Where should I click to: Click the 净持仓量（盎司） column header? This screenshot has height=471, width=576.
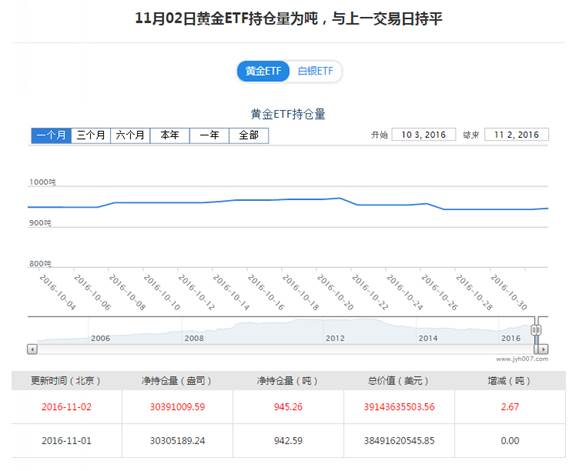tap(177, 381)
